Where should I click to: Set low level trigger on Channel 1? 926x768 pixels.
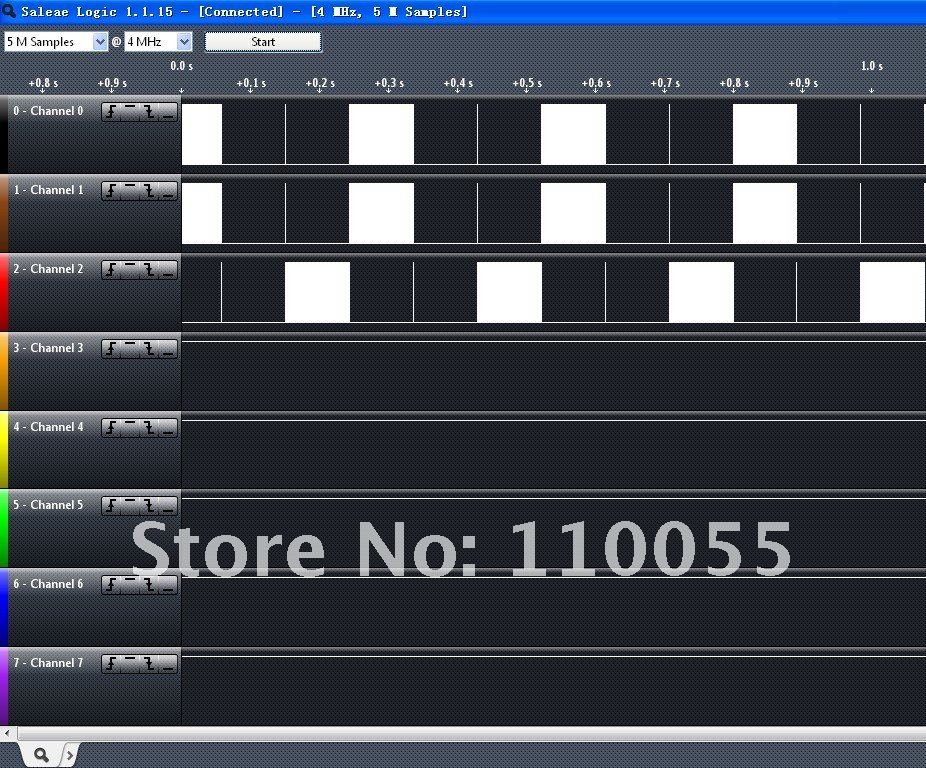168,191
